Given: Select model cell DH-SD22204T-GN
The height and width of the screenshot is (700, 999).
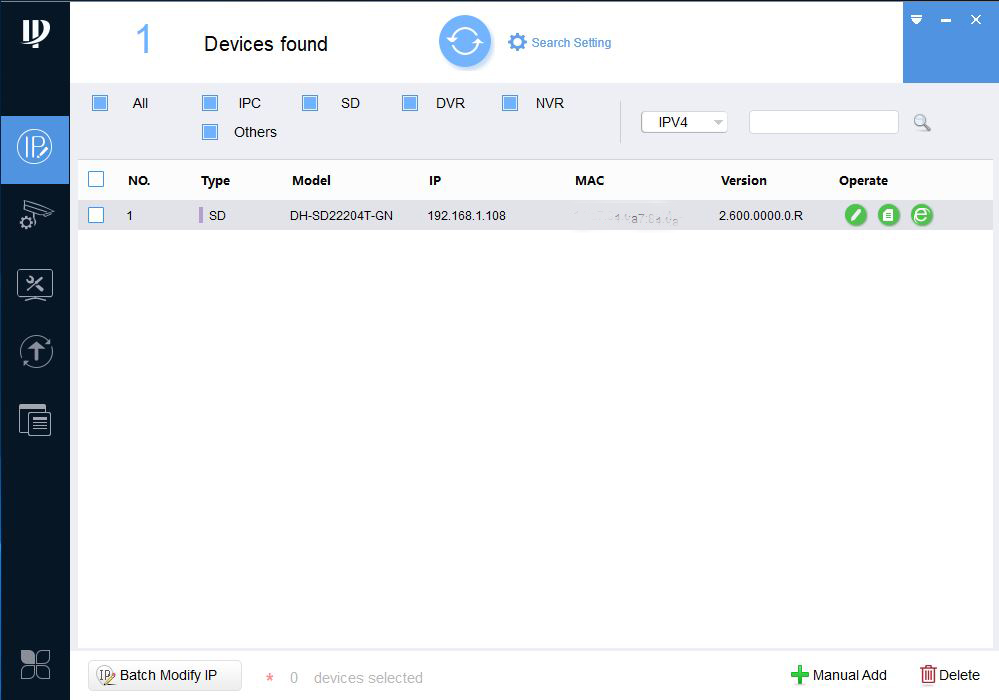Looking at the screenshot, I should coord(341,215).
